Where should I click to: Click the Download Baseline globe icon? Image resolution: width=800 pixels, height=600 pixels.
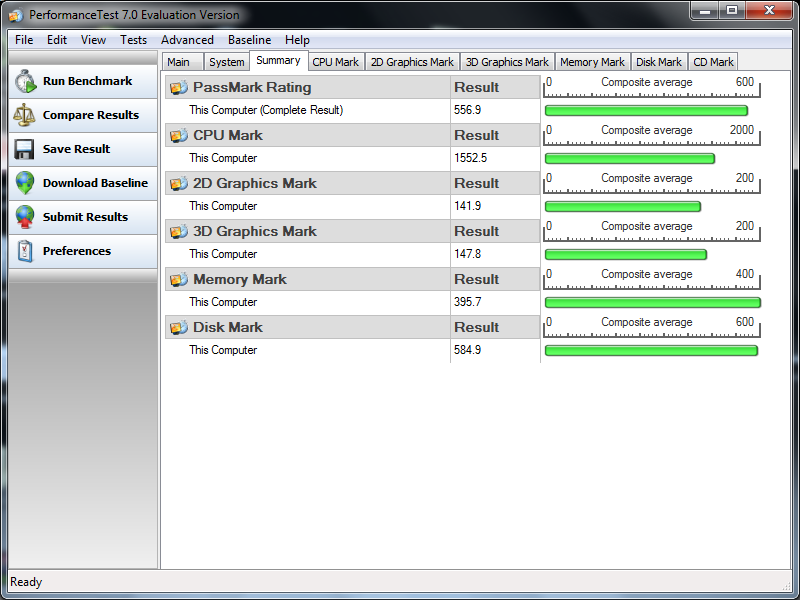tap(24, 183)
